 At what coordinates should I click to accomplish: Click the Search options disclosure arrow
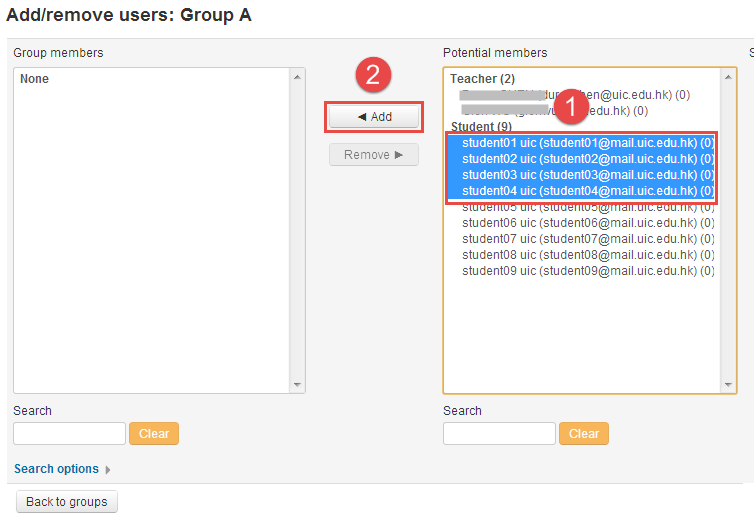pos(108,470)
